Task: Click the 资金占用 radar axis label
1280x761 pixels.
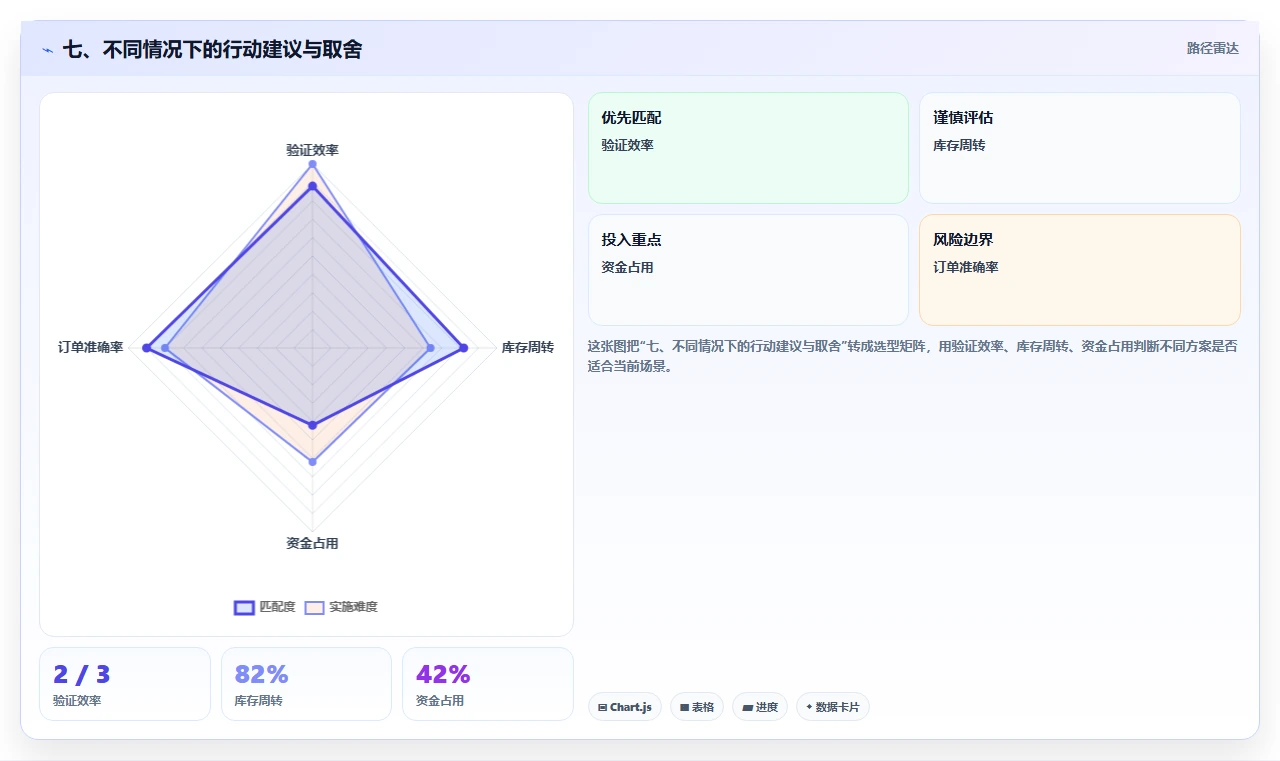Action: click(312, 543)
